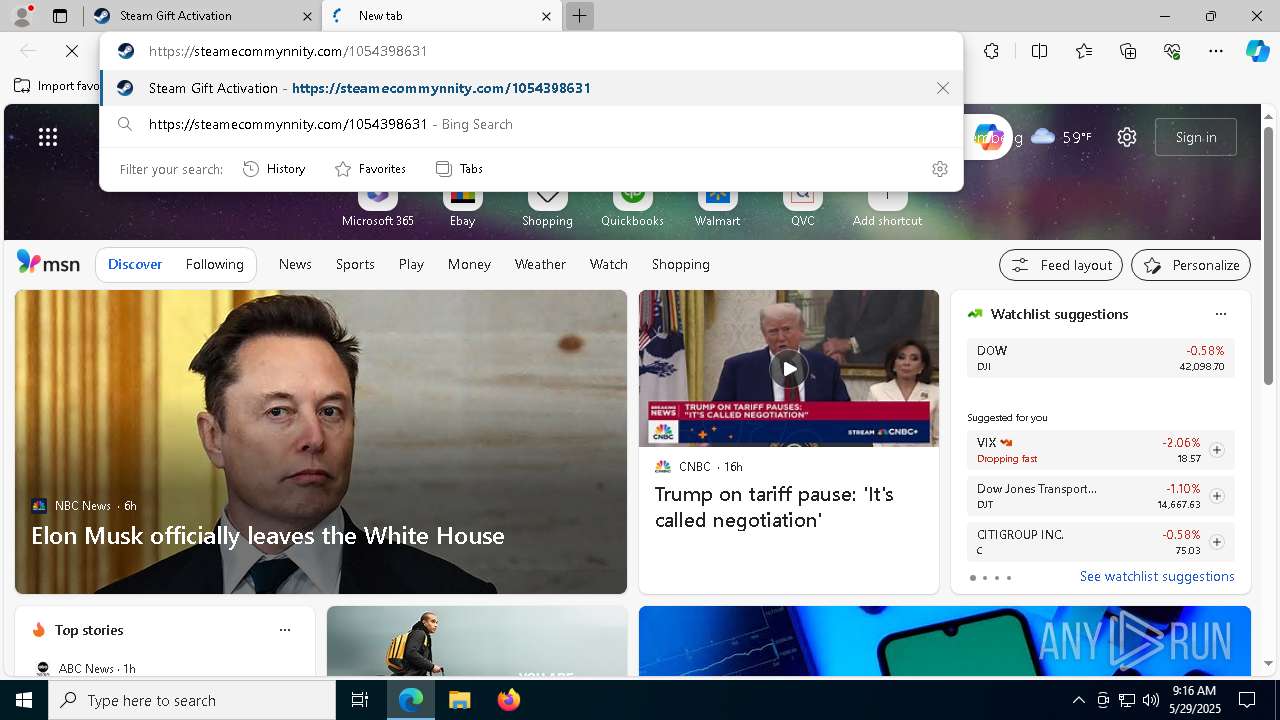Open the Sports menu item
Viewport: 1280px width, 720px height.
tap(355, 264)
